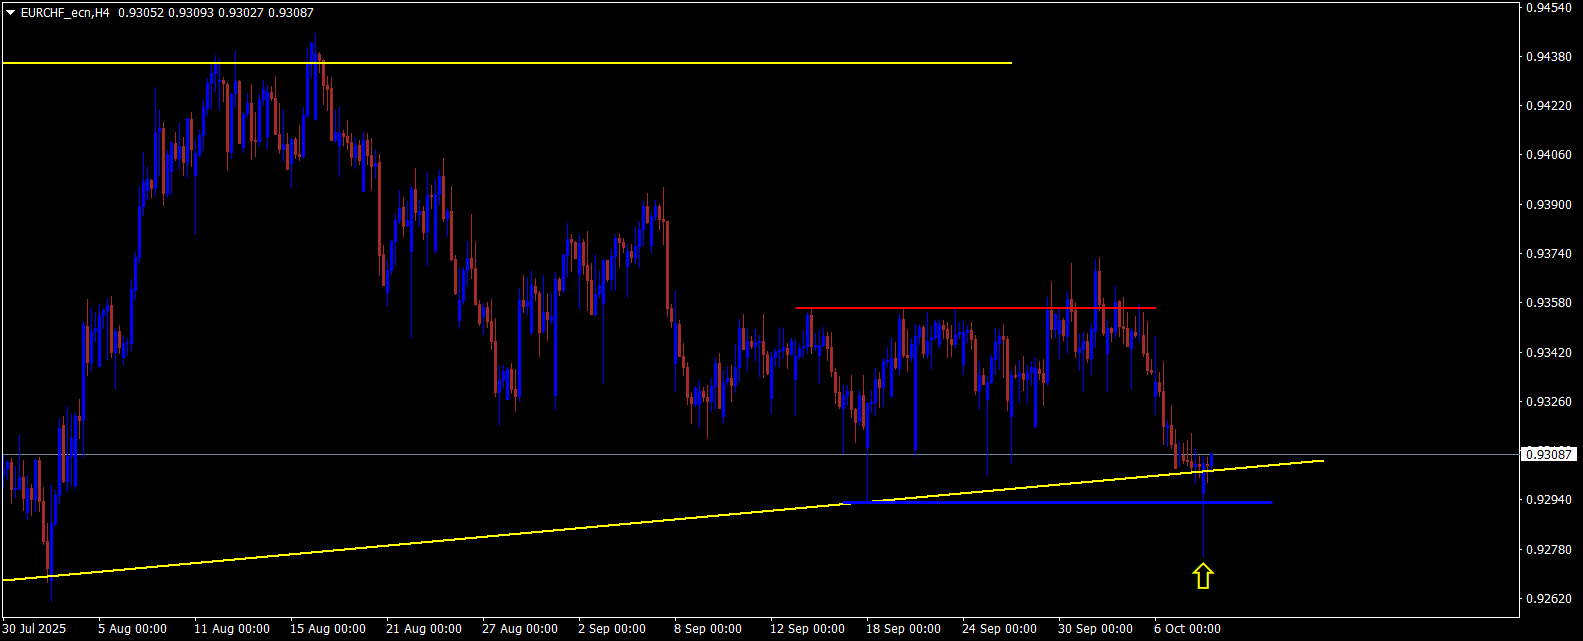
Task: Click the 15 Aug 00:00 time label
Action: click(x=328, y=629)
